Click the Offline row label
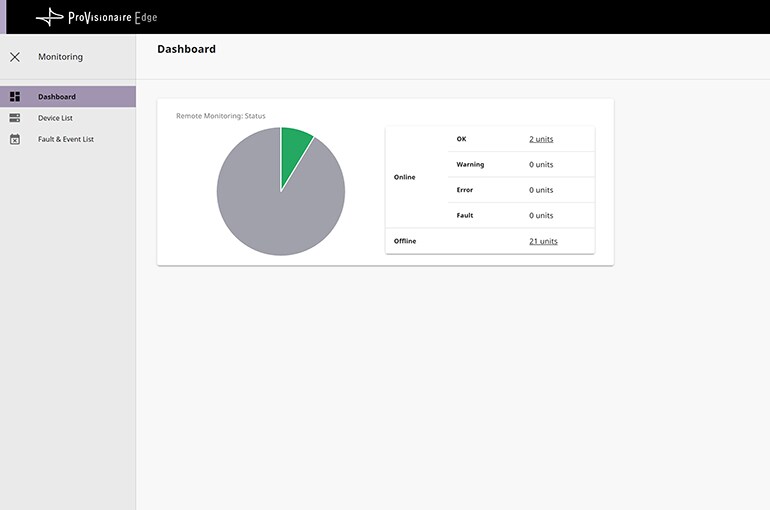Viewport: 770px width, 510px height. [405, 241]
